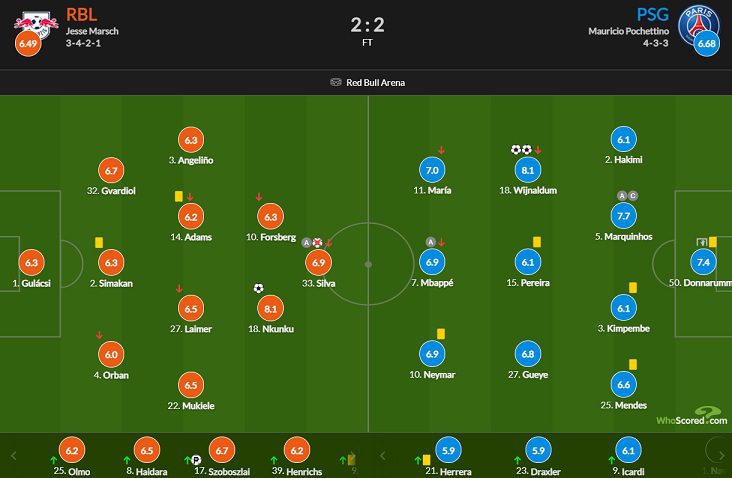Click the substitution arrow above Forsberg
732x478 pixels.
pyautogui.click(x=259, y=197)
